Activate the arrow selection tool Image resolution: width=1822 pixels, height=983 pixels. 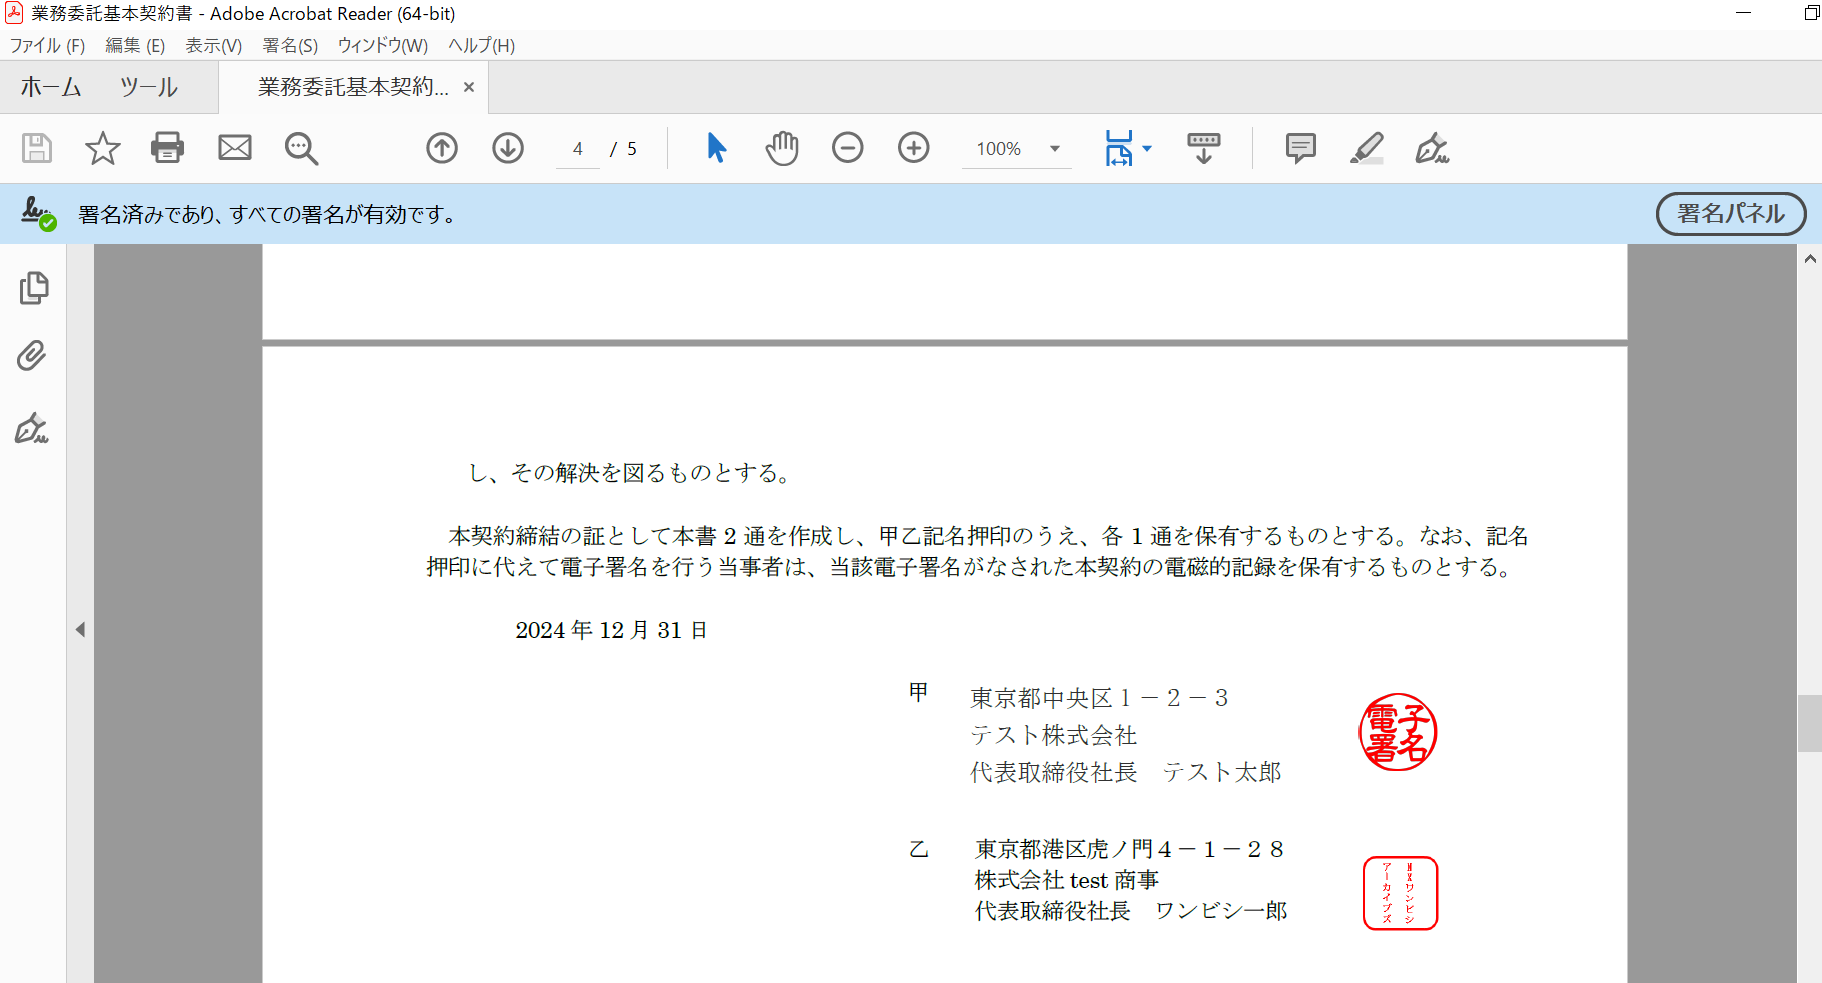(x=716, y=148)
